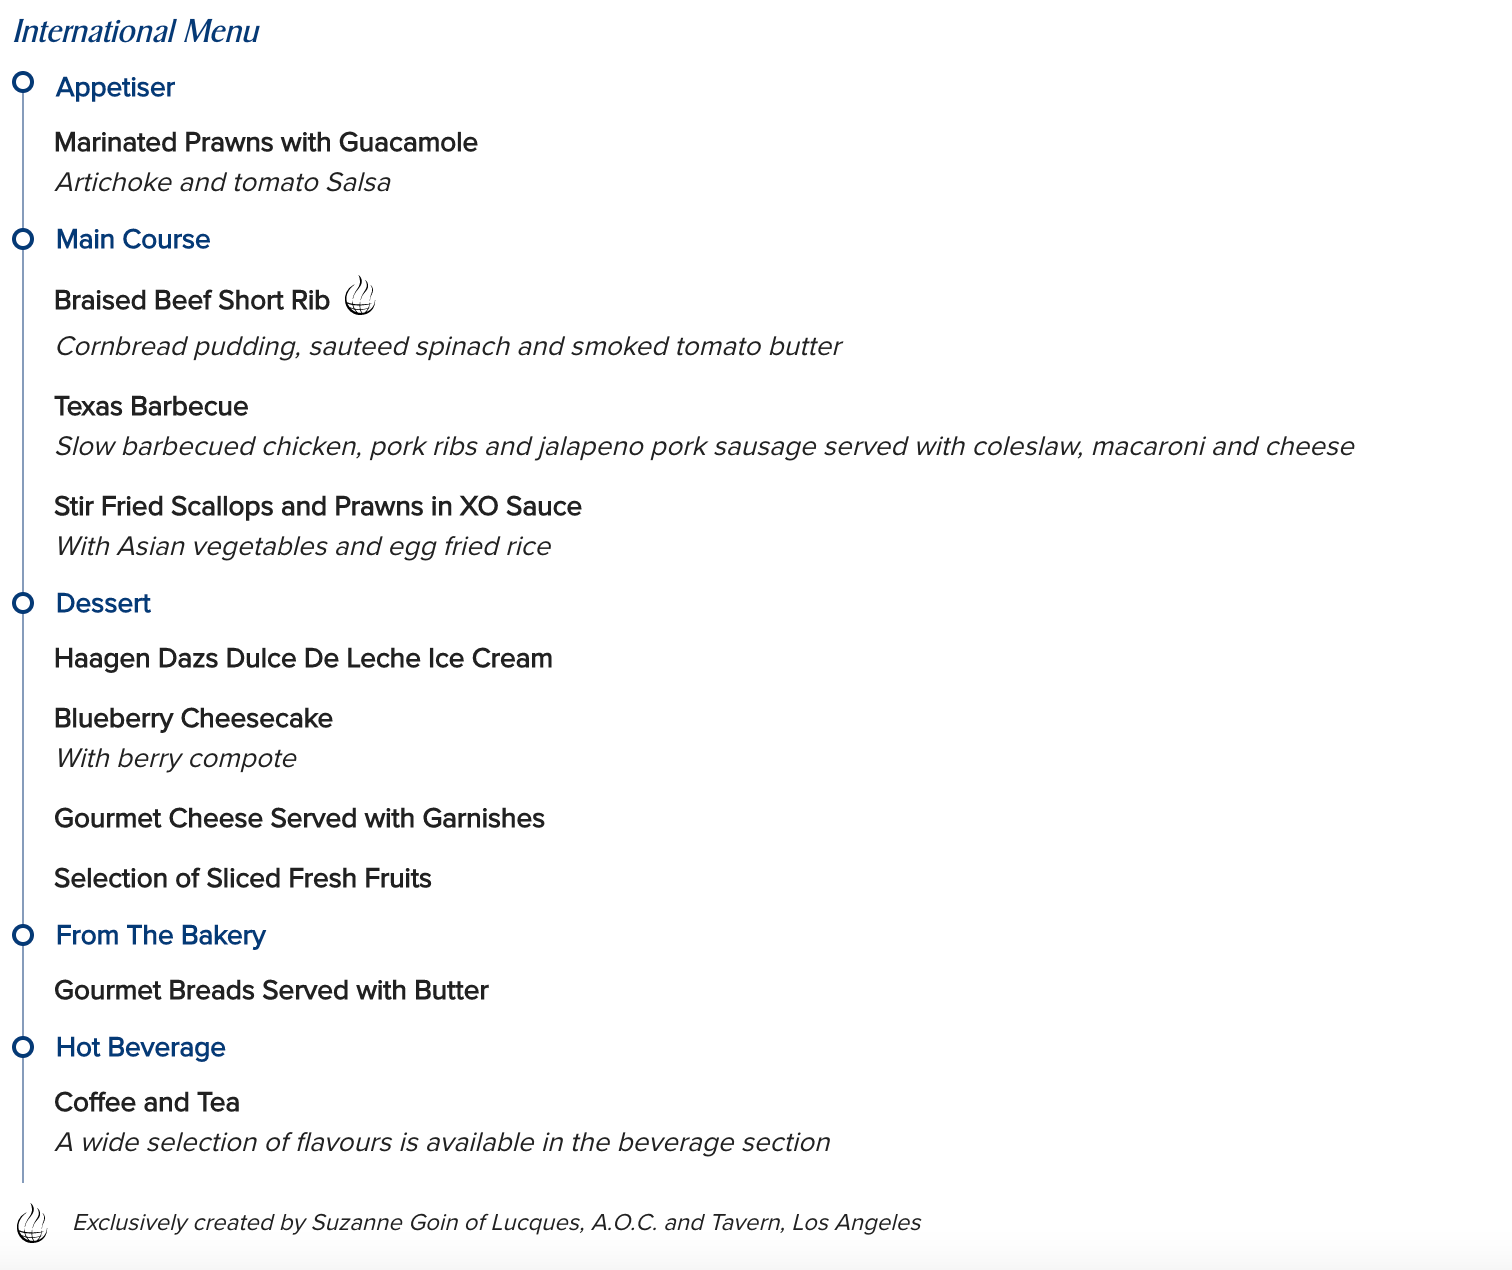Select the Coffee and Tea item

pos(147,1103)
